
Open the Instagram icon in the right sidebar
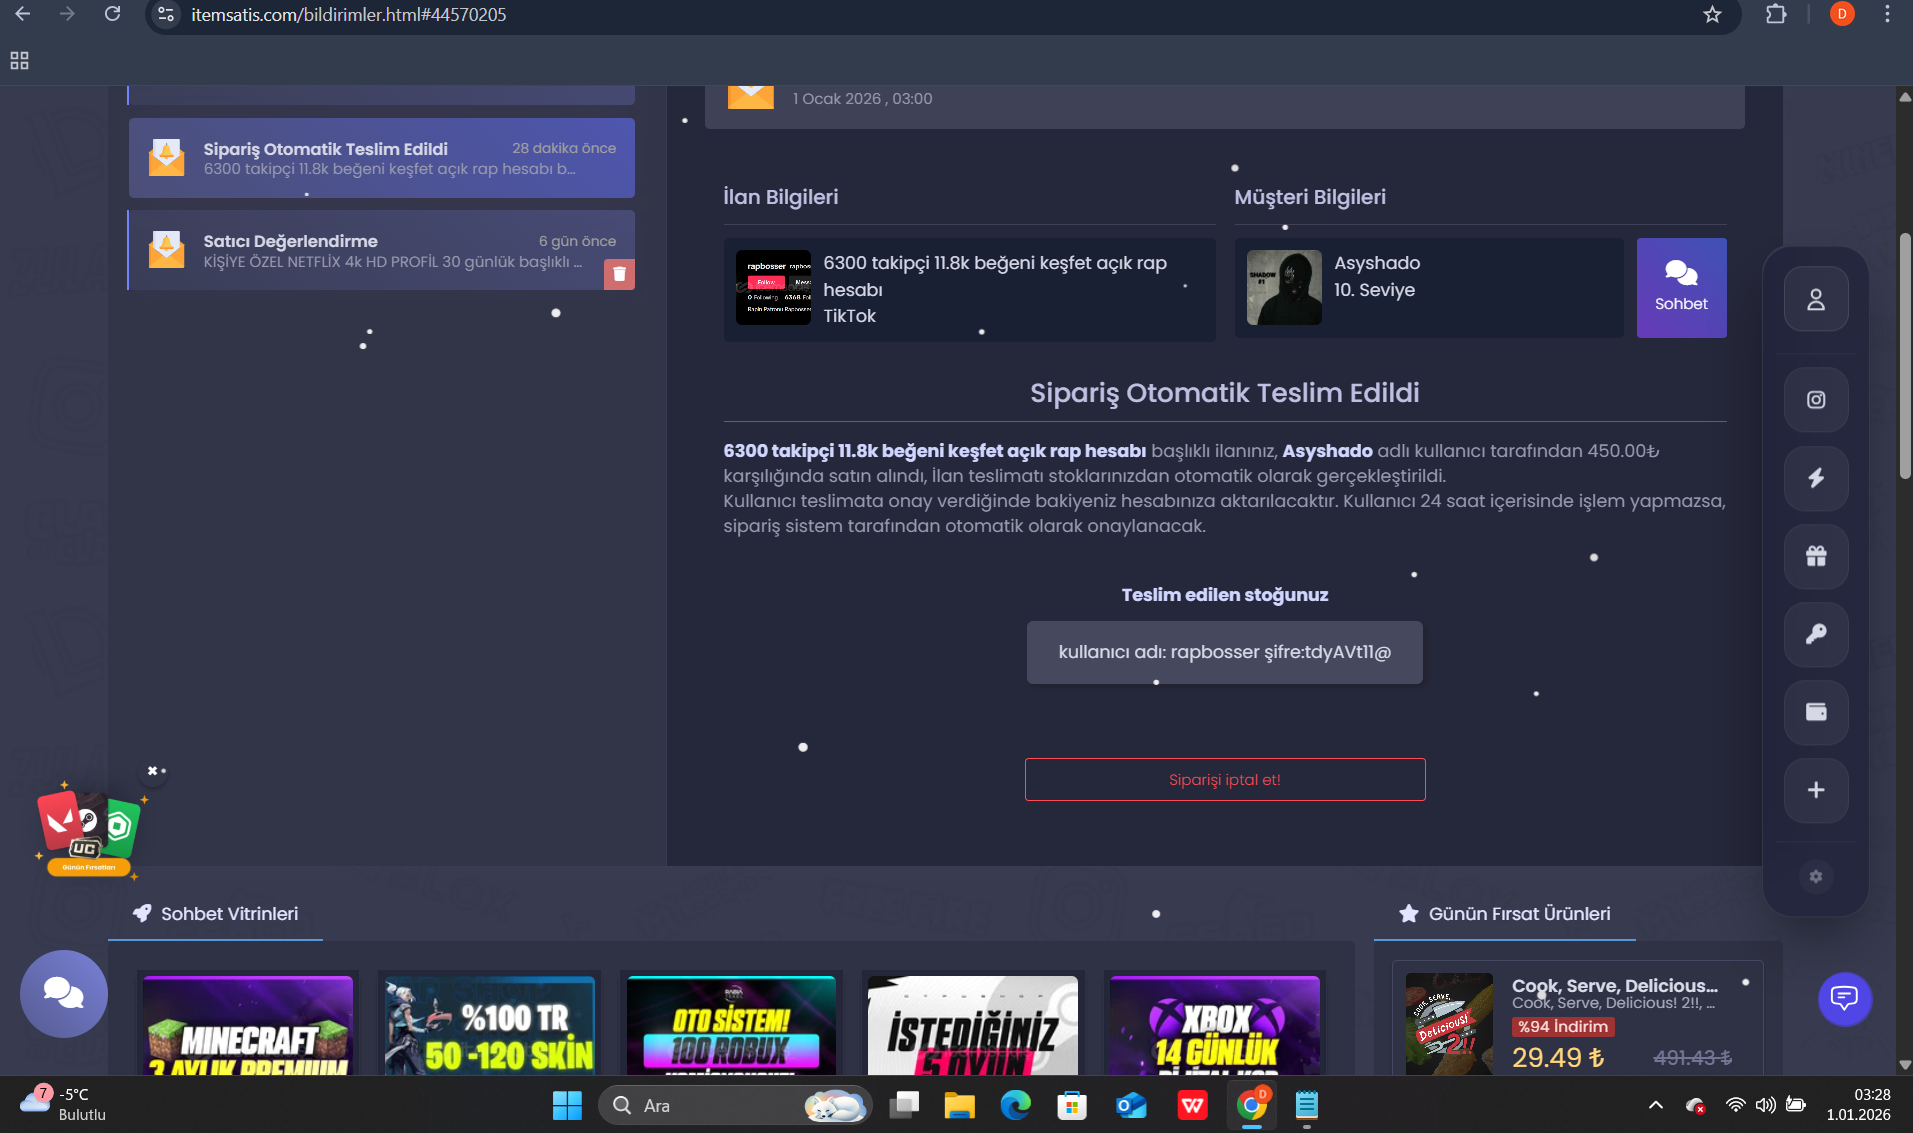click(1816, 400)
